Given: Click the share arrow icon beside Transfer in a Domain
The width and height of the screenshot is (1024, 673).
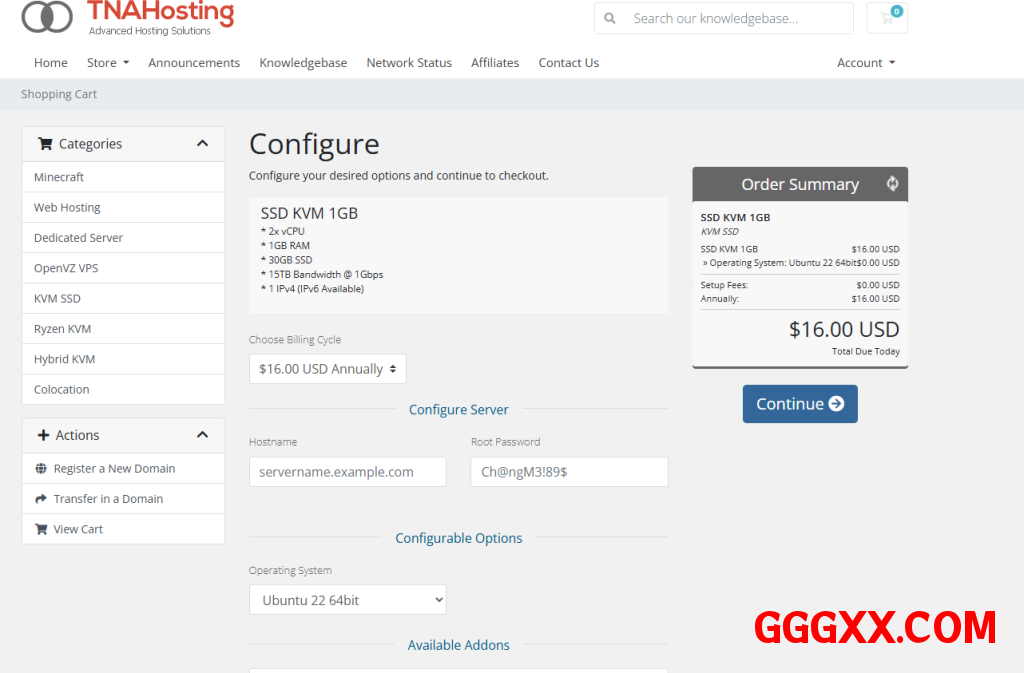Looking at the screenshot, I should click(x=41, y=499).
